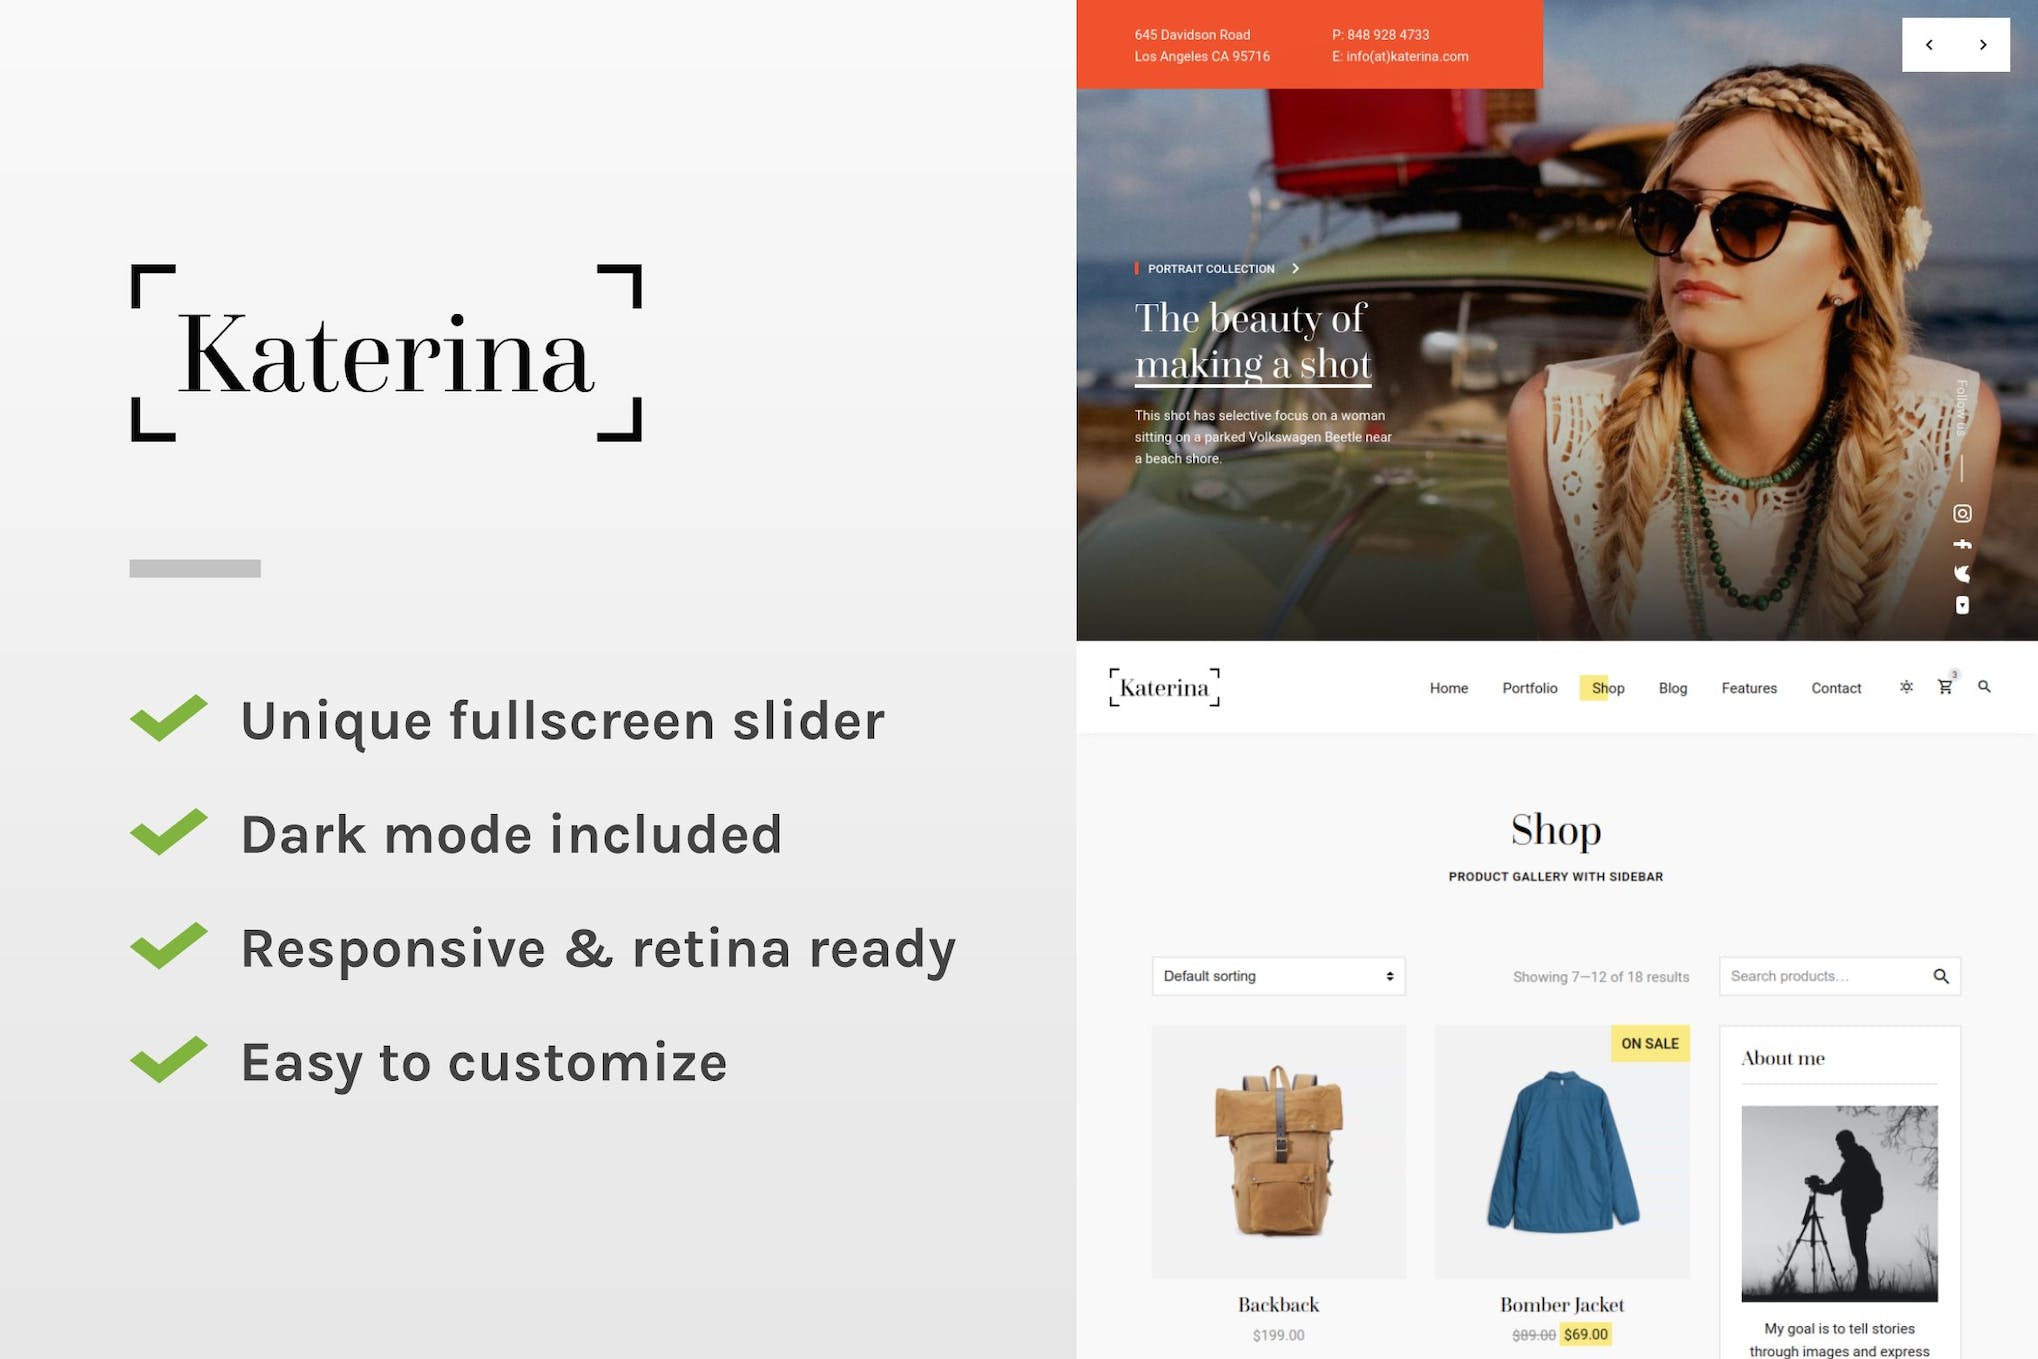Screen dimensions: 2038x1359
Task: Select the Shop tab in navigation
Action: [x=1607, y=687]
